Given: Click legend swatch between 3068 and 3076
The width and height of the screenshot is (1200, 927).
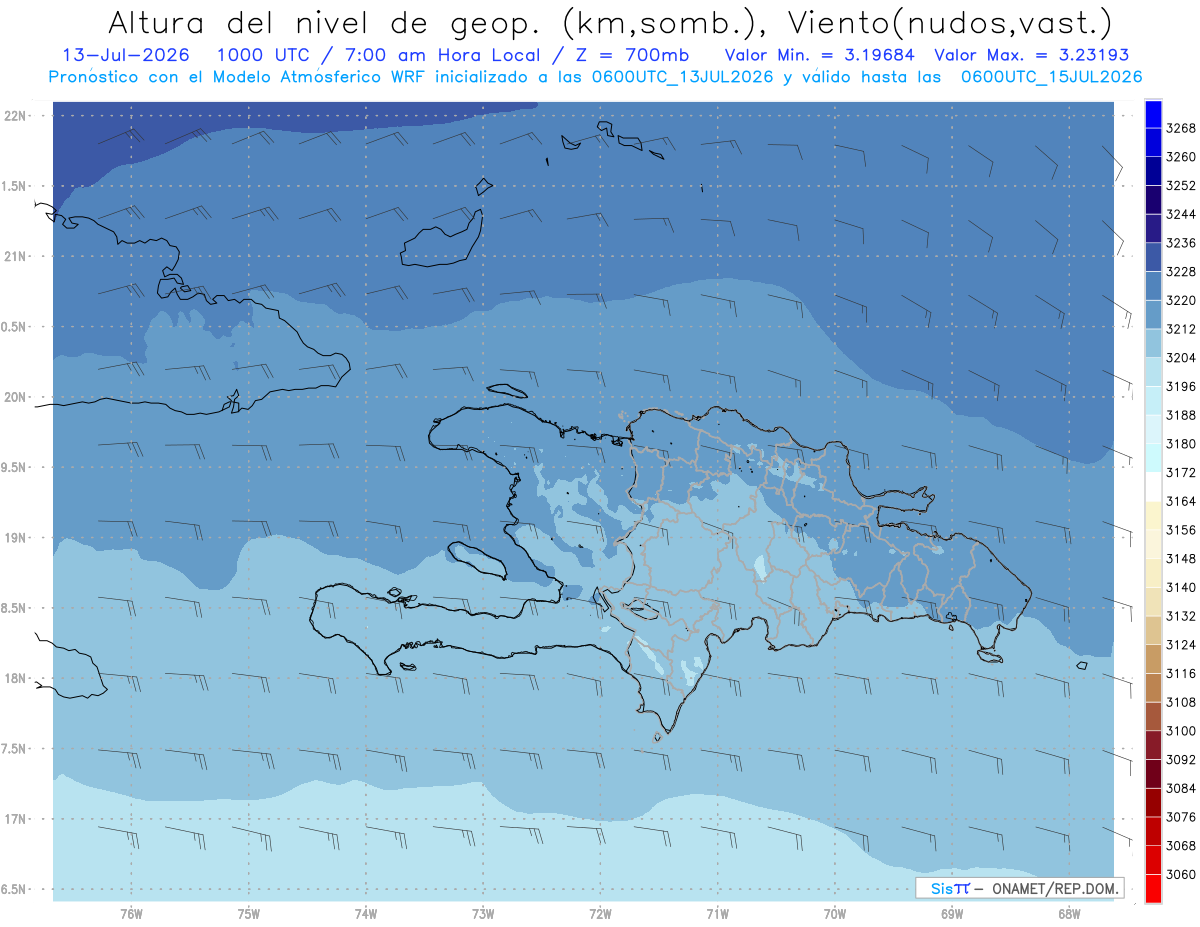Looking at the screenshot, I should [x=1153, y=831].
